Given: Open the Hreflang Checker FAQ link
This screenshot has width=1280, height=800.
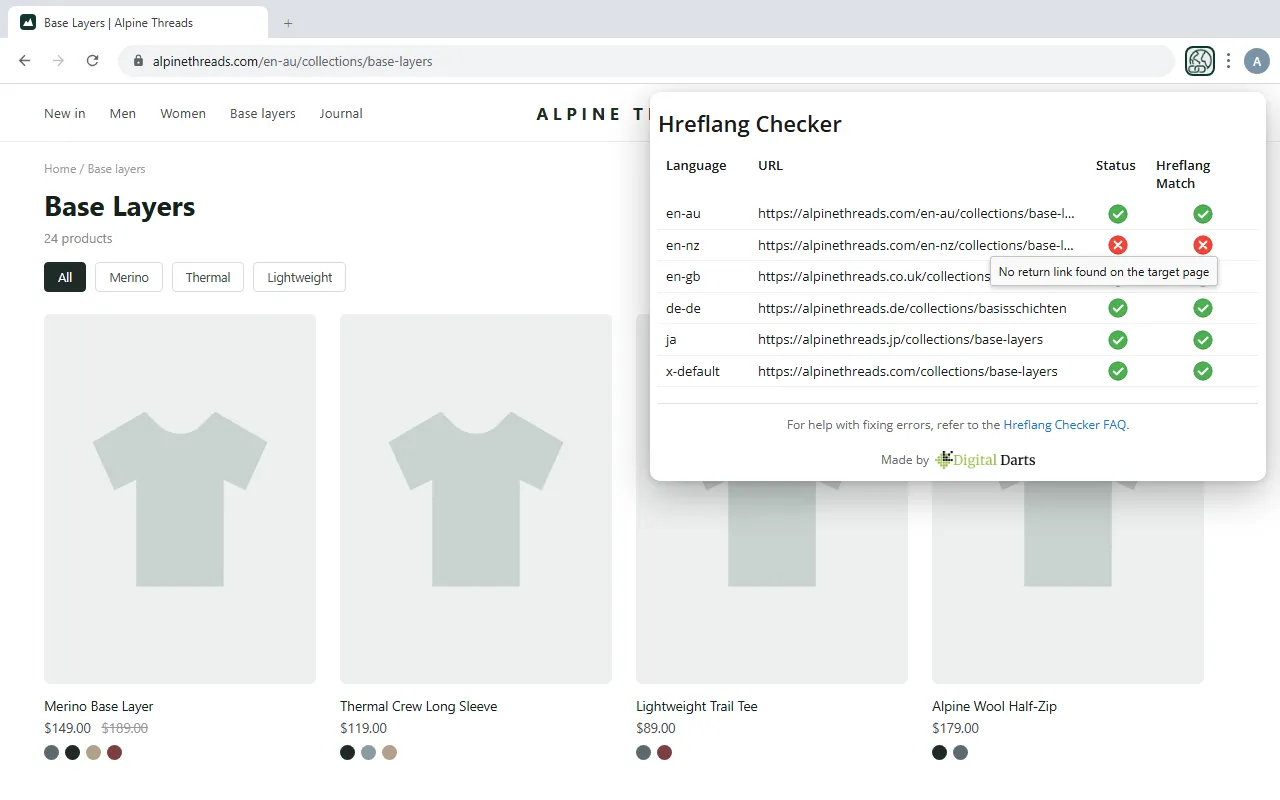Looking at the screenshot, I should 1065,425.
